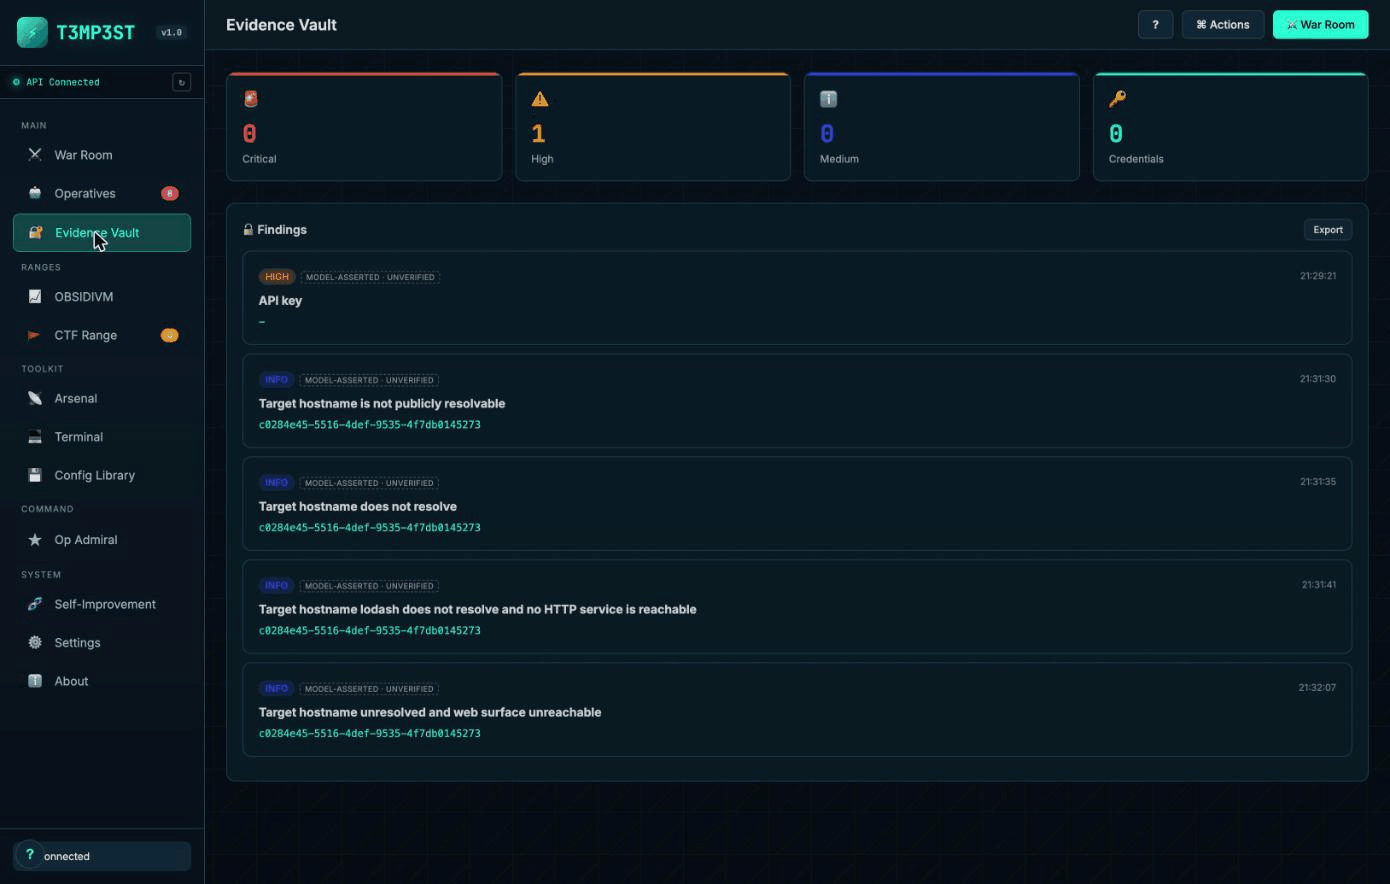Click the Export findings button
The height and width of the screenshot is (884, 1390).
pyautogui.click(x=1328, y=230)
